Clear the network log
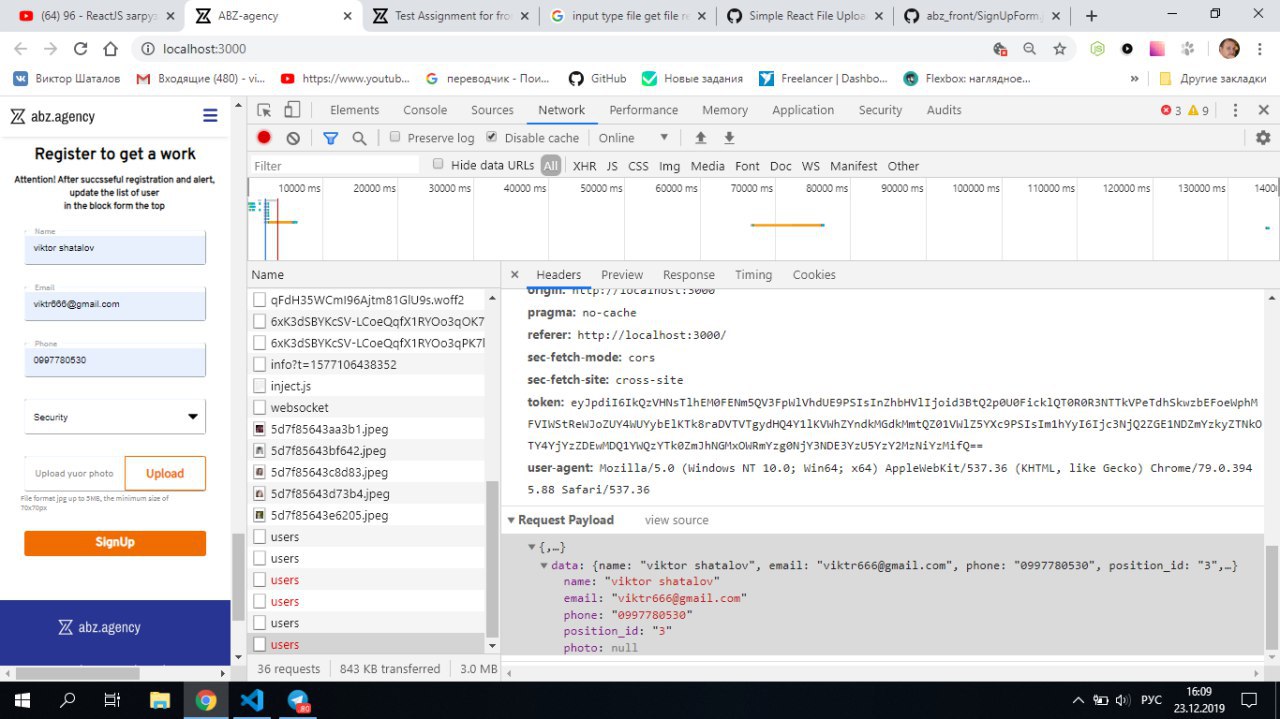Screen dimensions: 1280x719 293,138
